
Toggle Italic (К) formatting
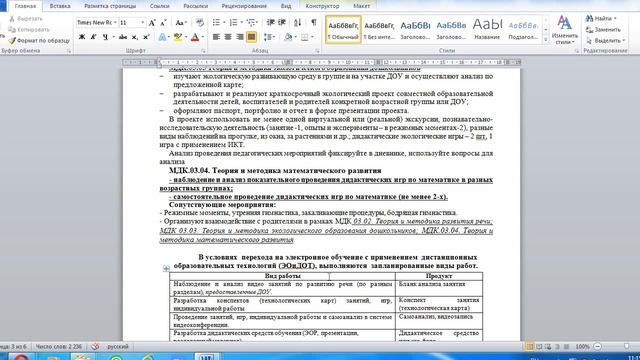93,37
